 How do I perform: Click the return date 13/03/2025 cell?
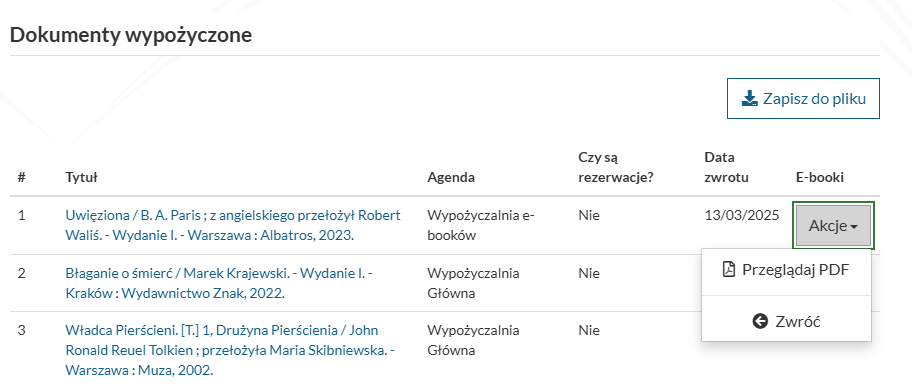pyautogui.click(x=742, y=216)
